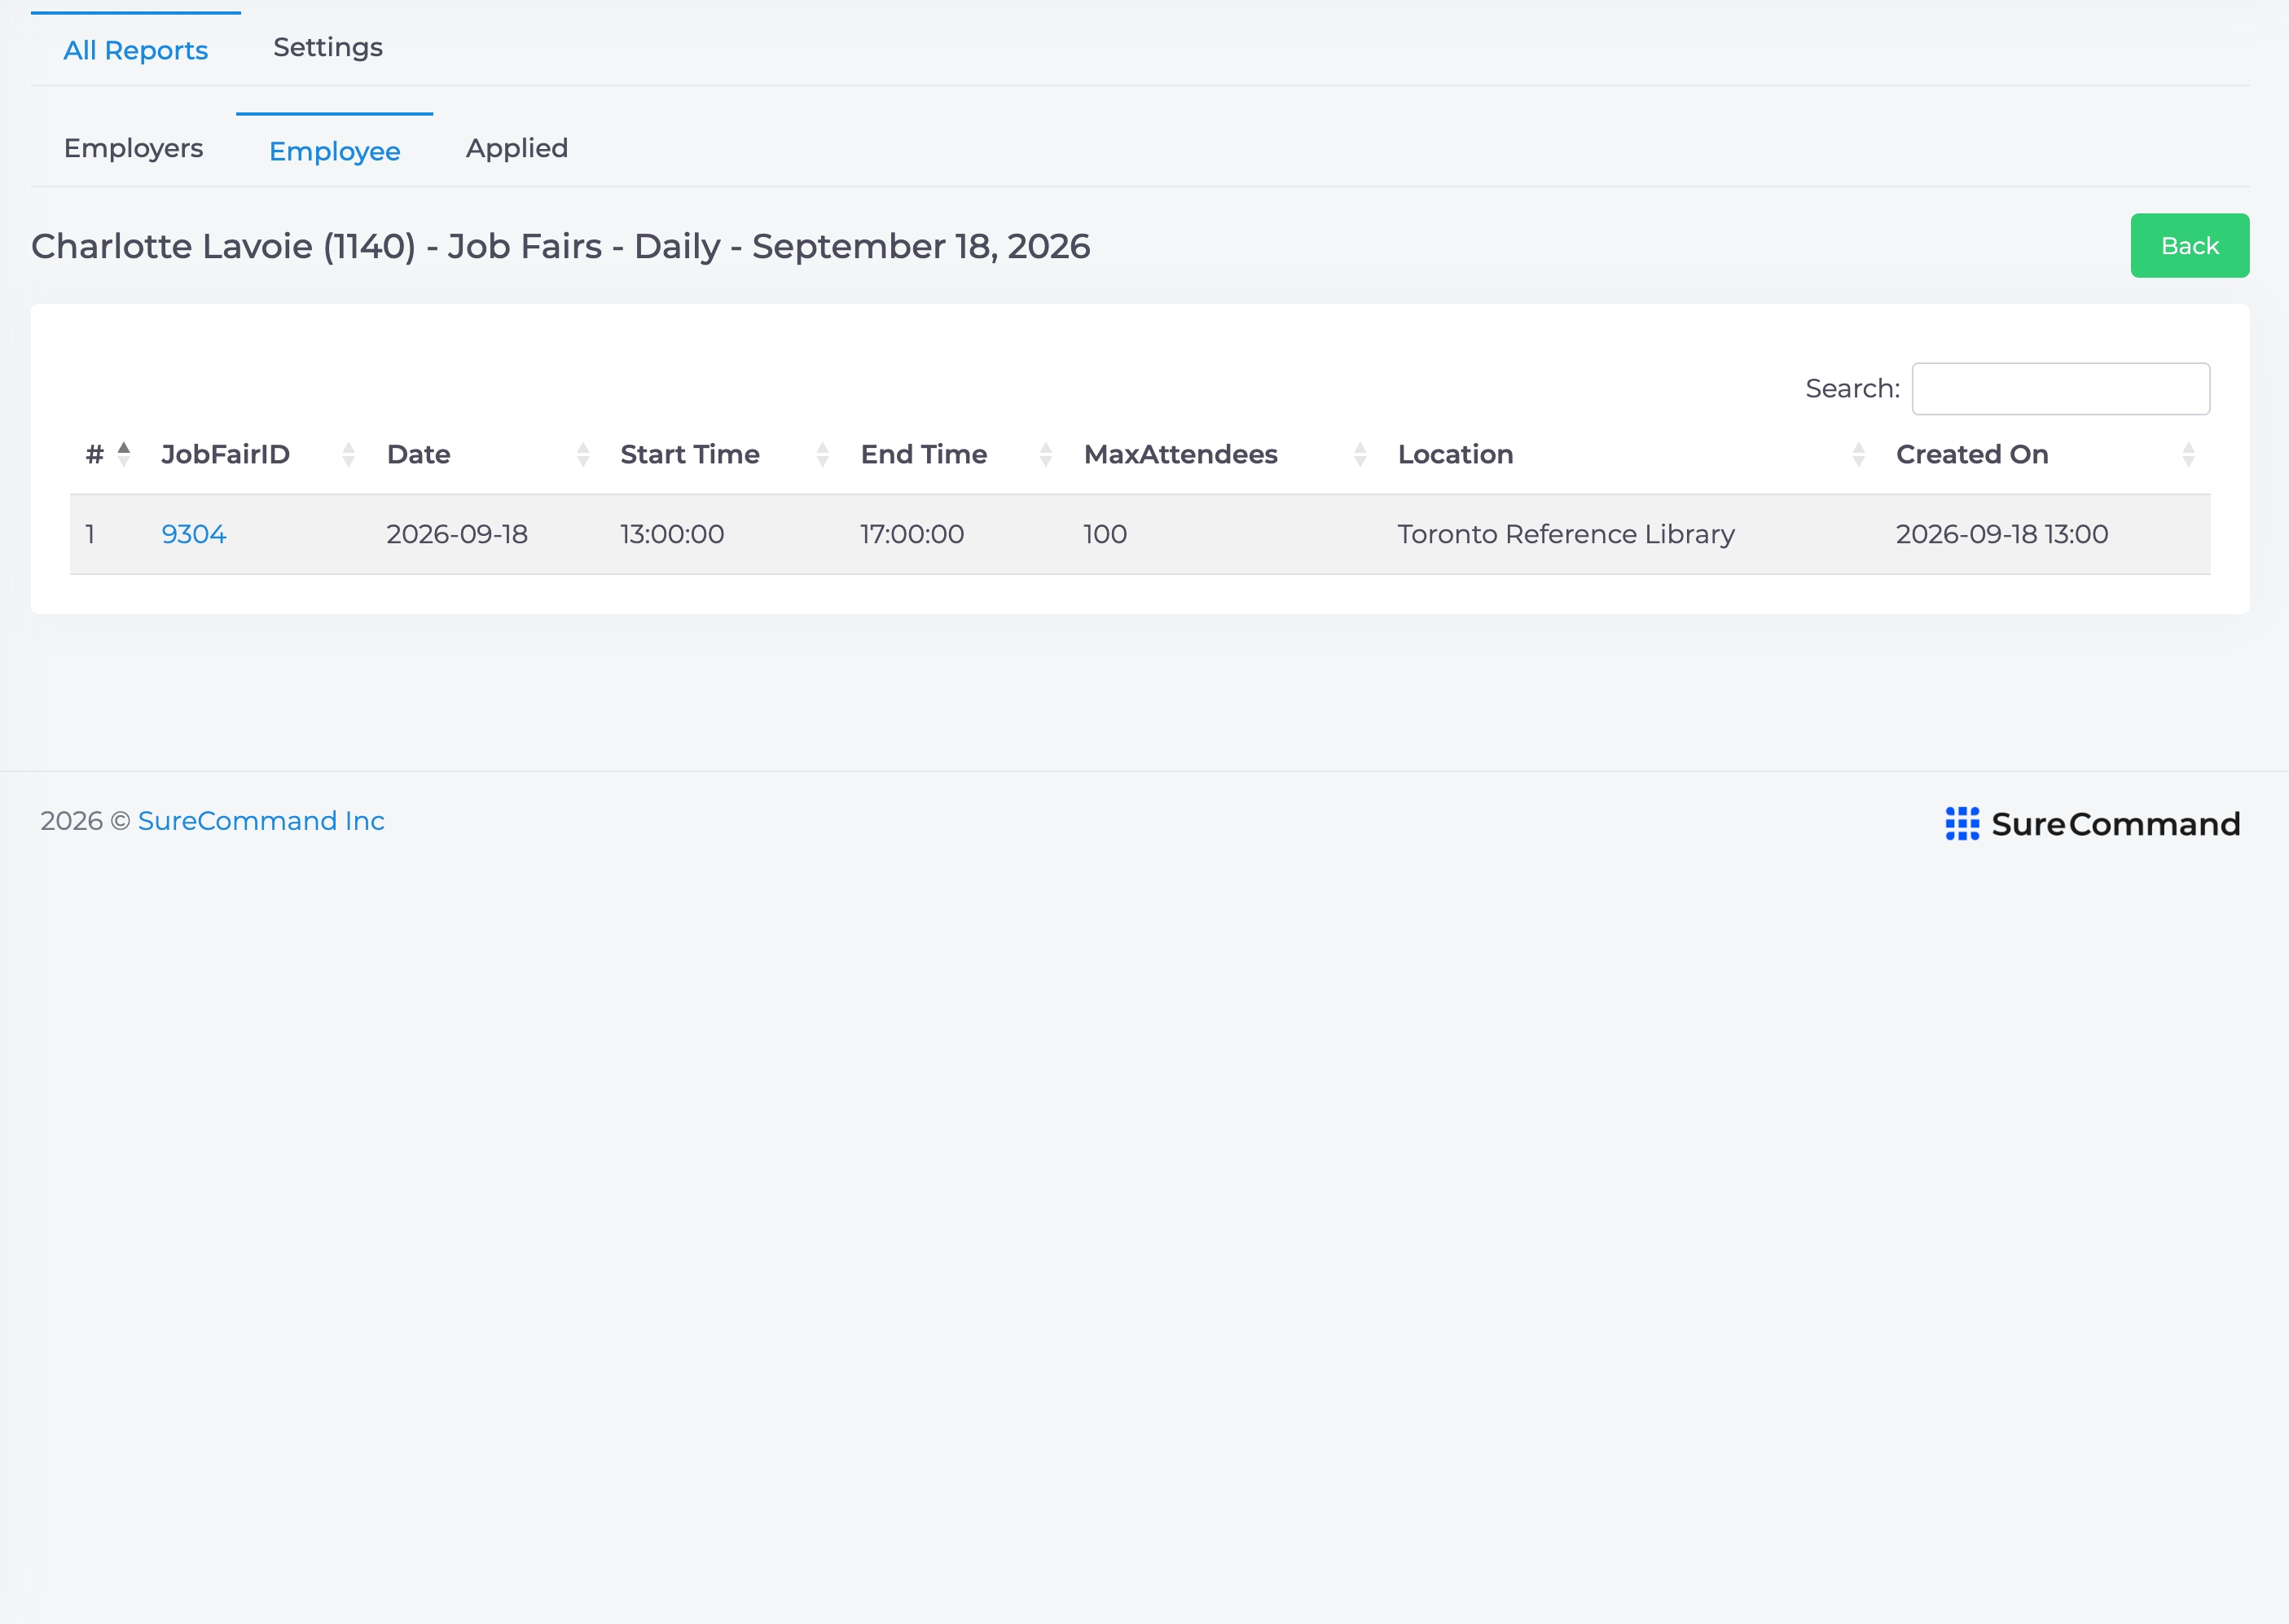Screen dimensions: 2289x1624
Task: Sort by Created On column arrows
Action: (2189, 454)
